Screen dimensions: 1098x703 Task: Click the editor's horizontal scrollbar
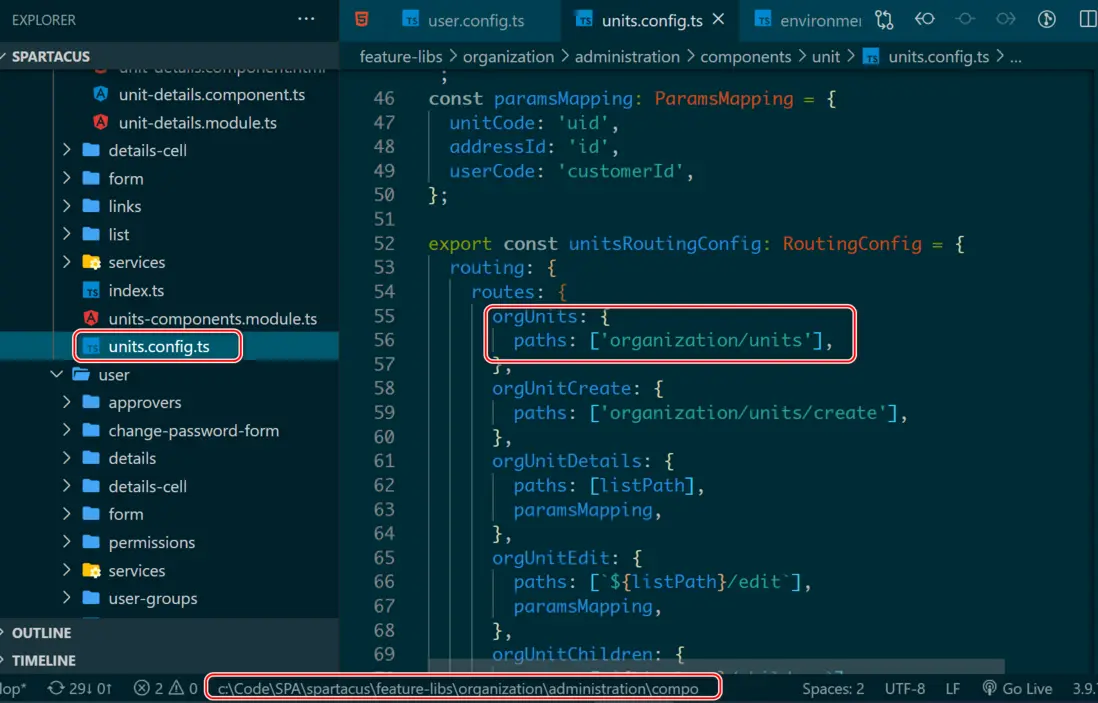716,666
